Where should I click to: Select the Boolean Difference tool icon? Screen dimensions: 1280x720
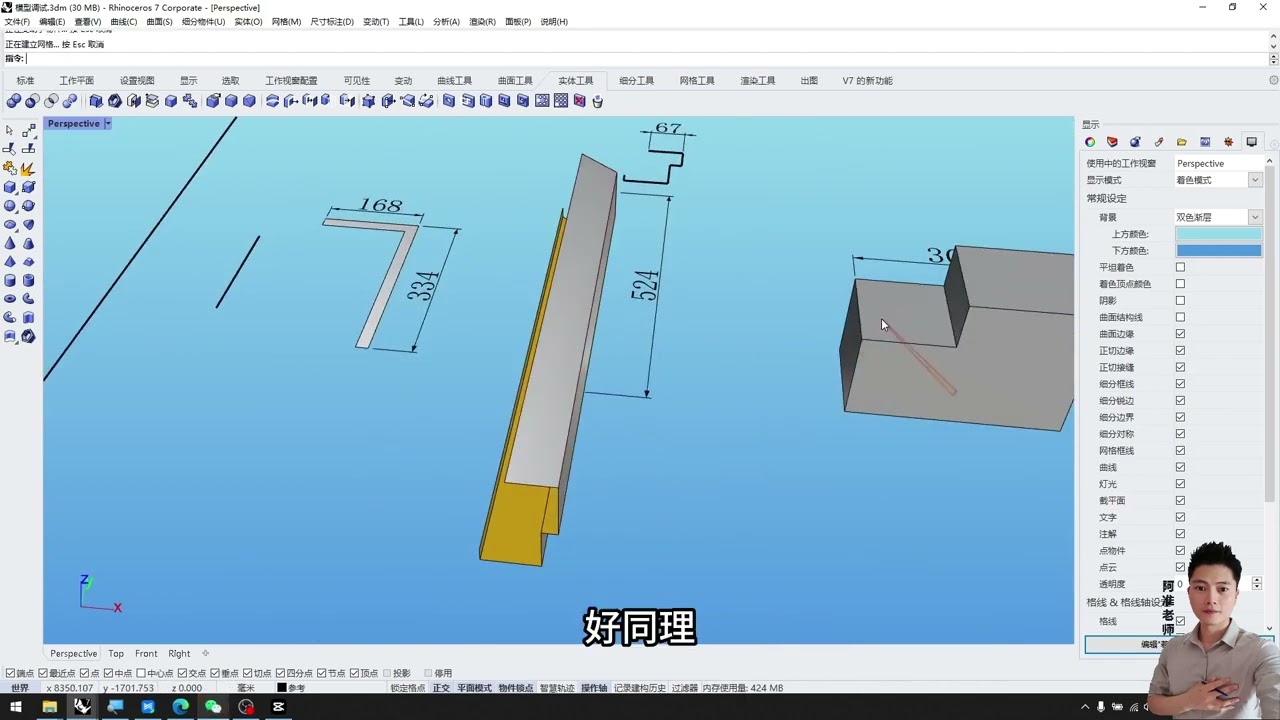tap(32, 101)
